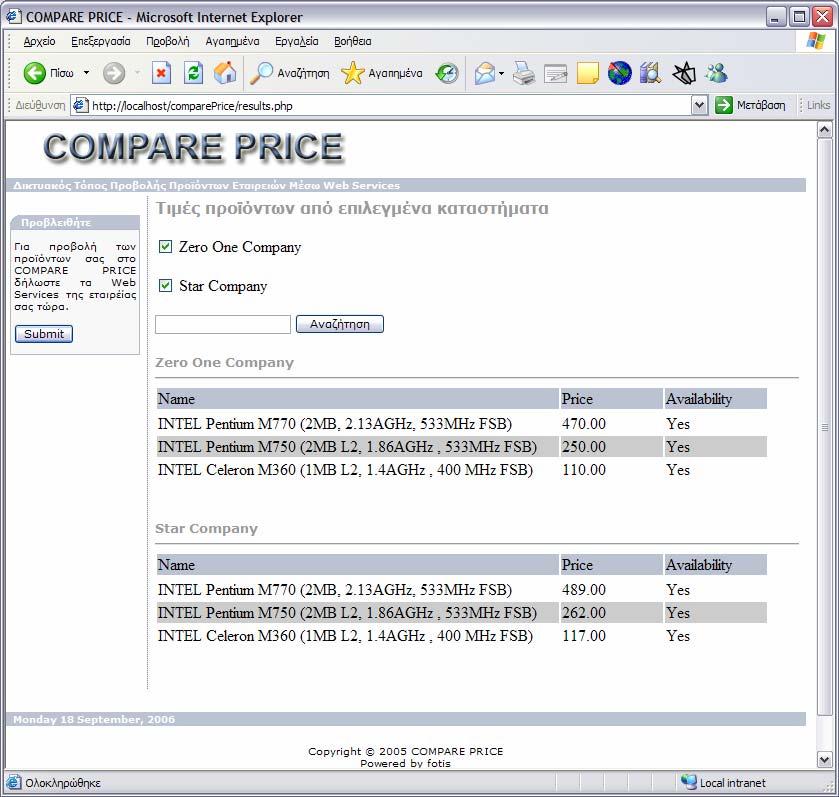
Task: Open the Εργαλεία menu
Action: [296, 41]
